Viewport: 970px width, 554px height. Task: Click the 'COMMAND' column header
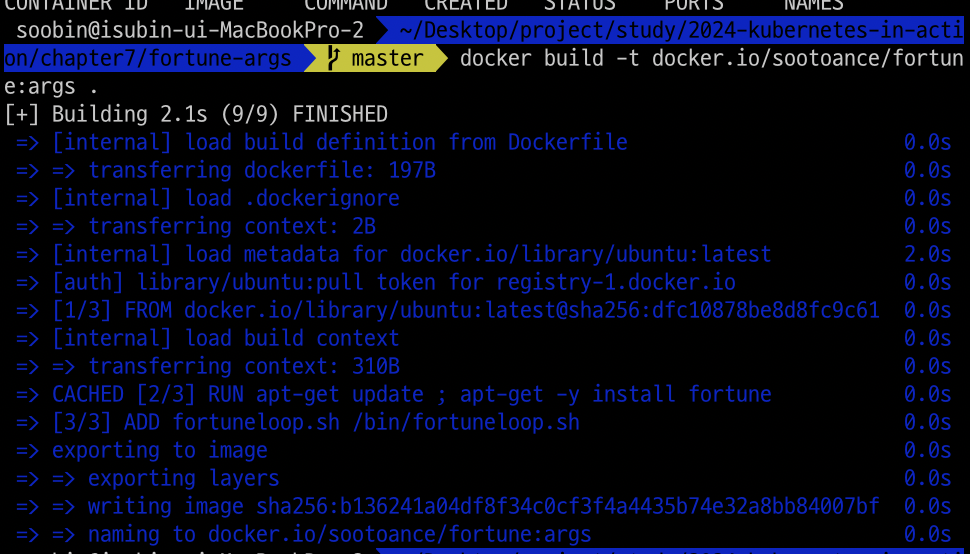click(x=346, y=5)
